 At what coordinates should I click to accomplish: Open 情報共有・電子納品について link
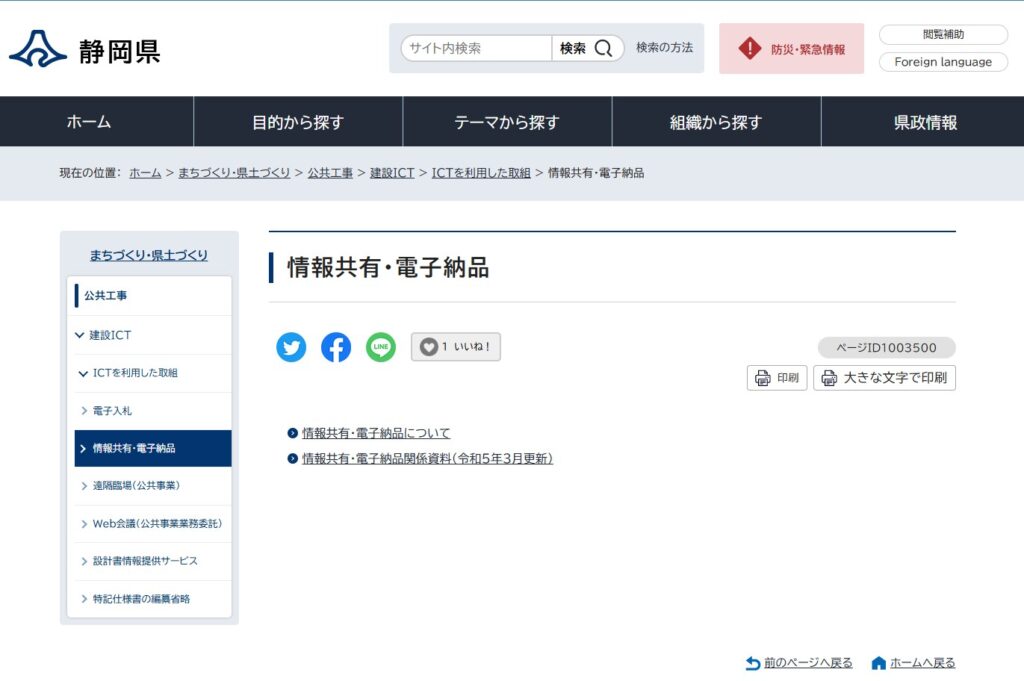(376, 433)
